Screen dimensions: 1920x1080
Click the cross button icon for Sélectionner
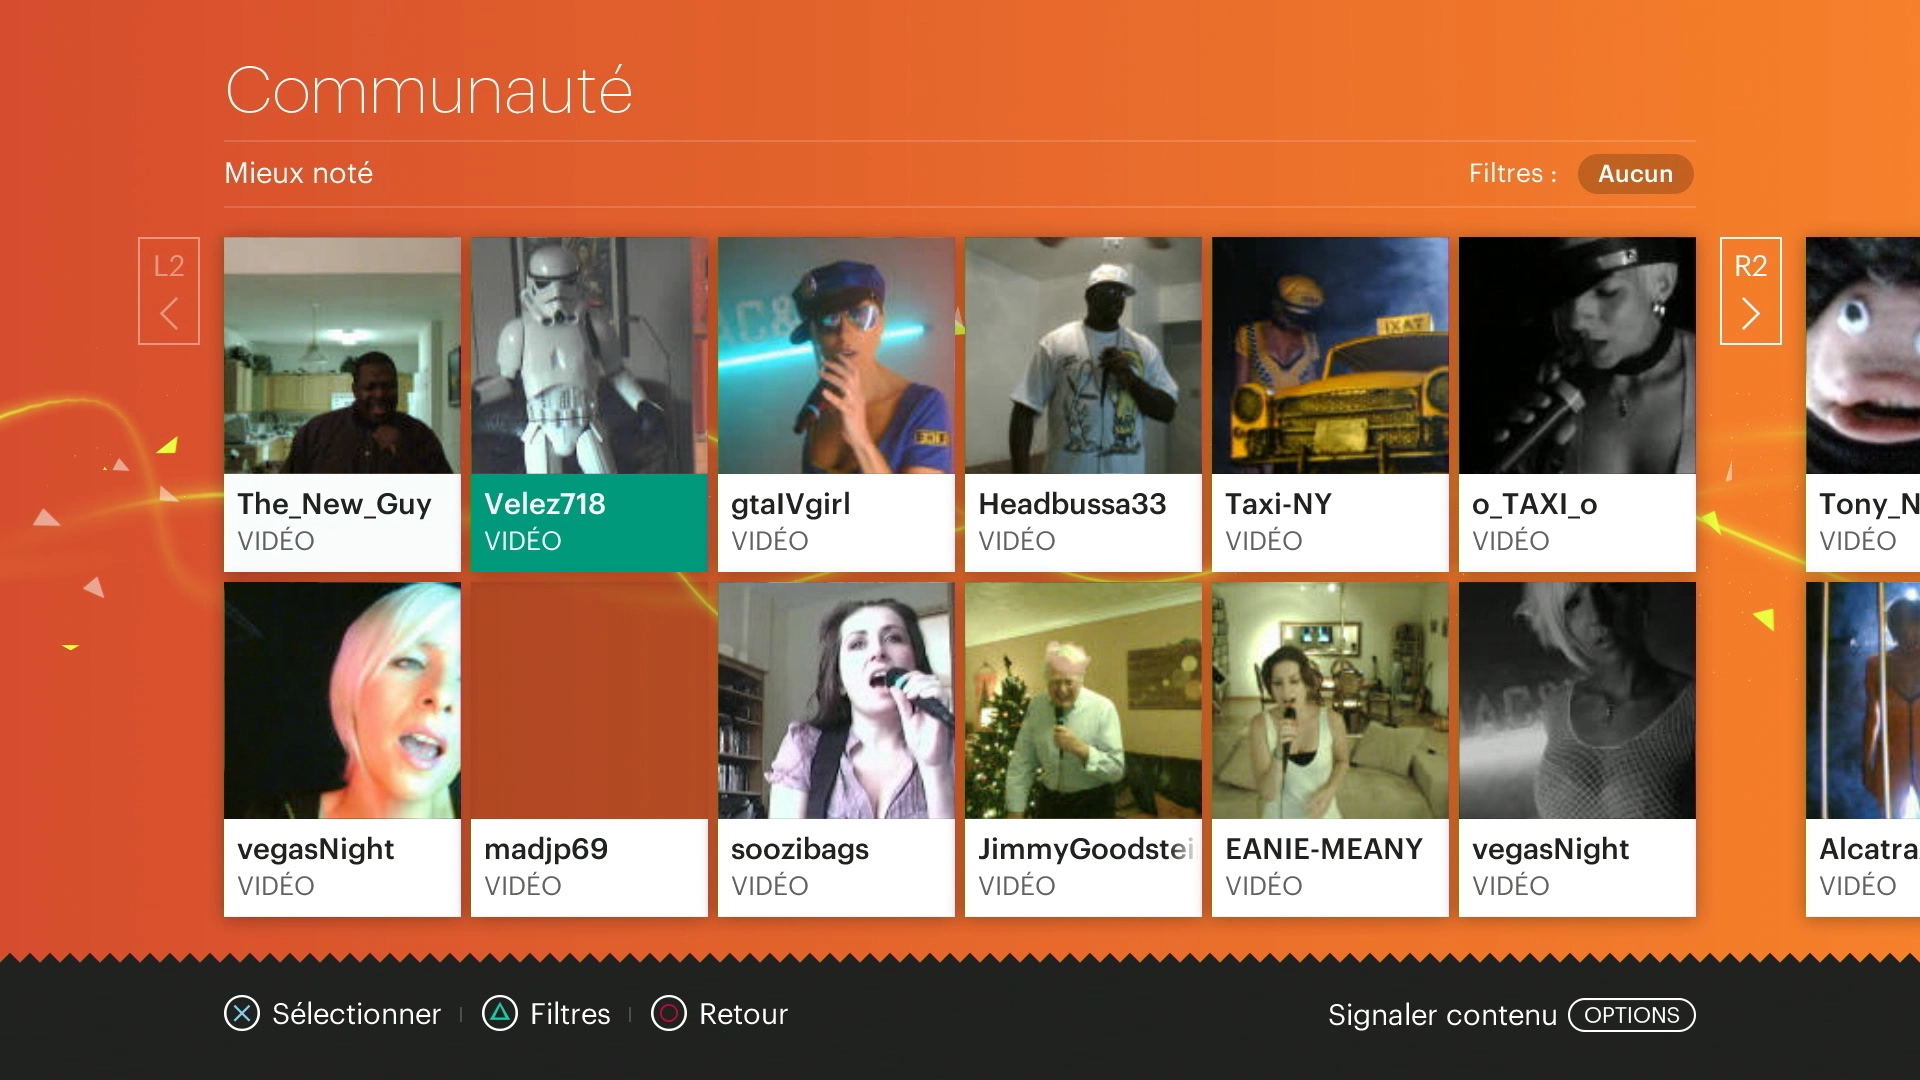tap(242, 1014)
